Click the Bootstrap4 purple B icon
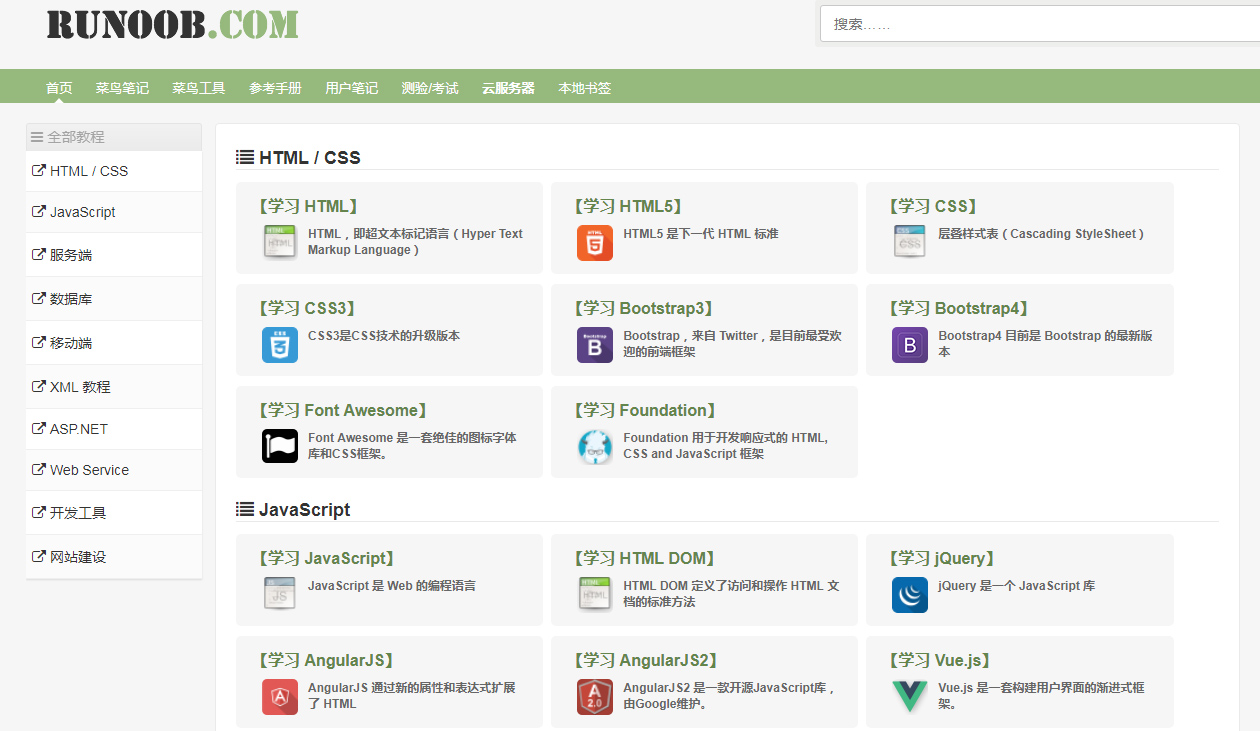Viewport: 1260px width, 731px height. click(x=909, y=345)
